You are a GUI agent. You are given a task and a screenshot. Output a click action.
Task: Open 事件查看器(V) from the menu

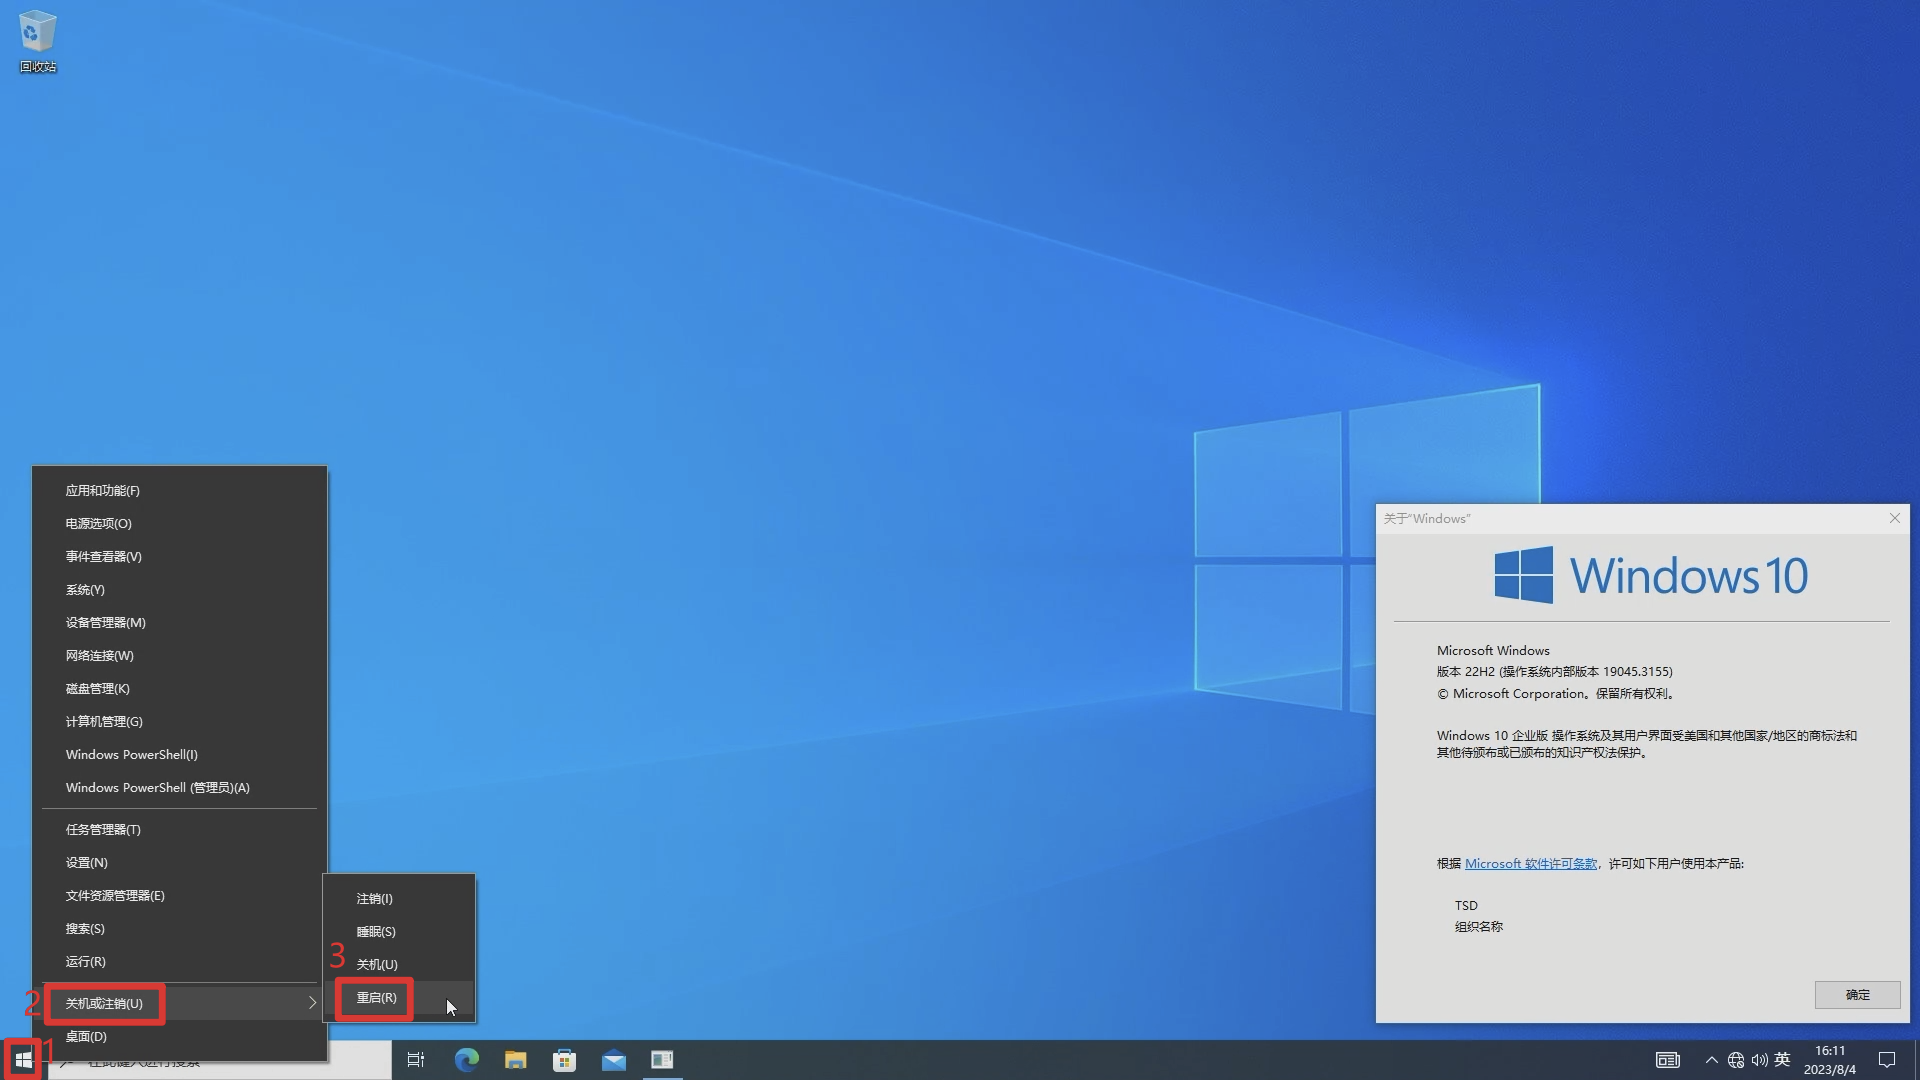[180, 557]
